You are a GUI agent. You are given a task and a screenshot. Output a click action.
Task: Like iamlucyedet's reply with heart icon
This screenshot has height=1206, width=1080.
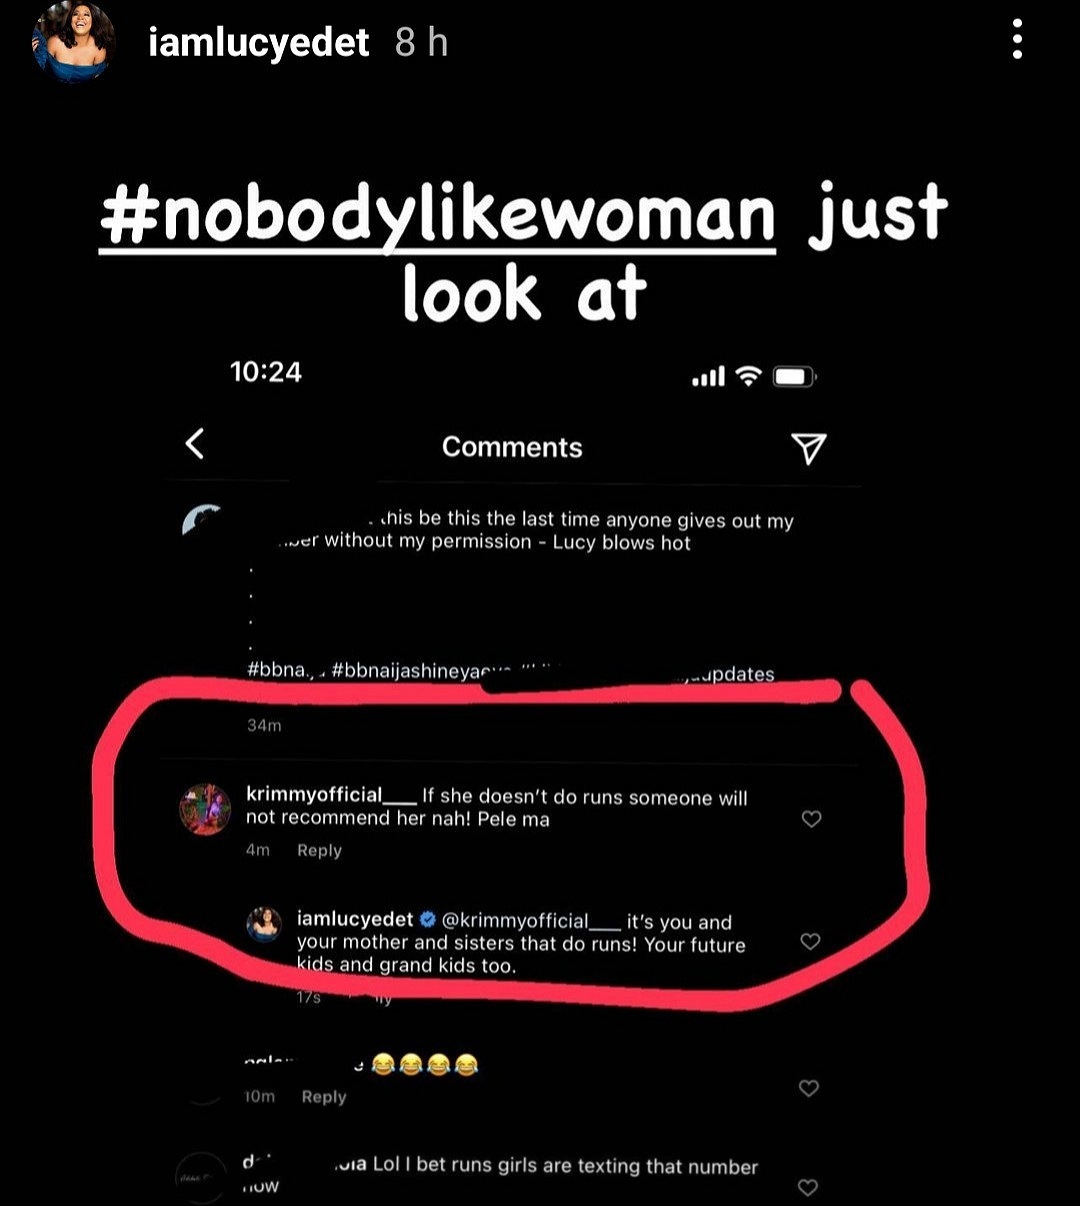pyautogui.click(x=811, y=941)
